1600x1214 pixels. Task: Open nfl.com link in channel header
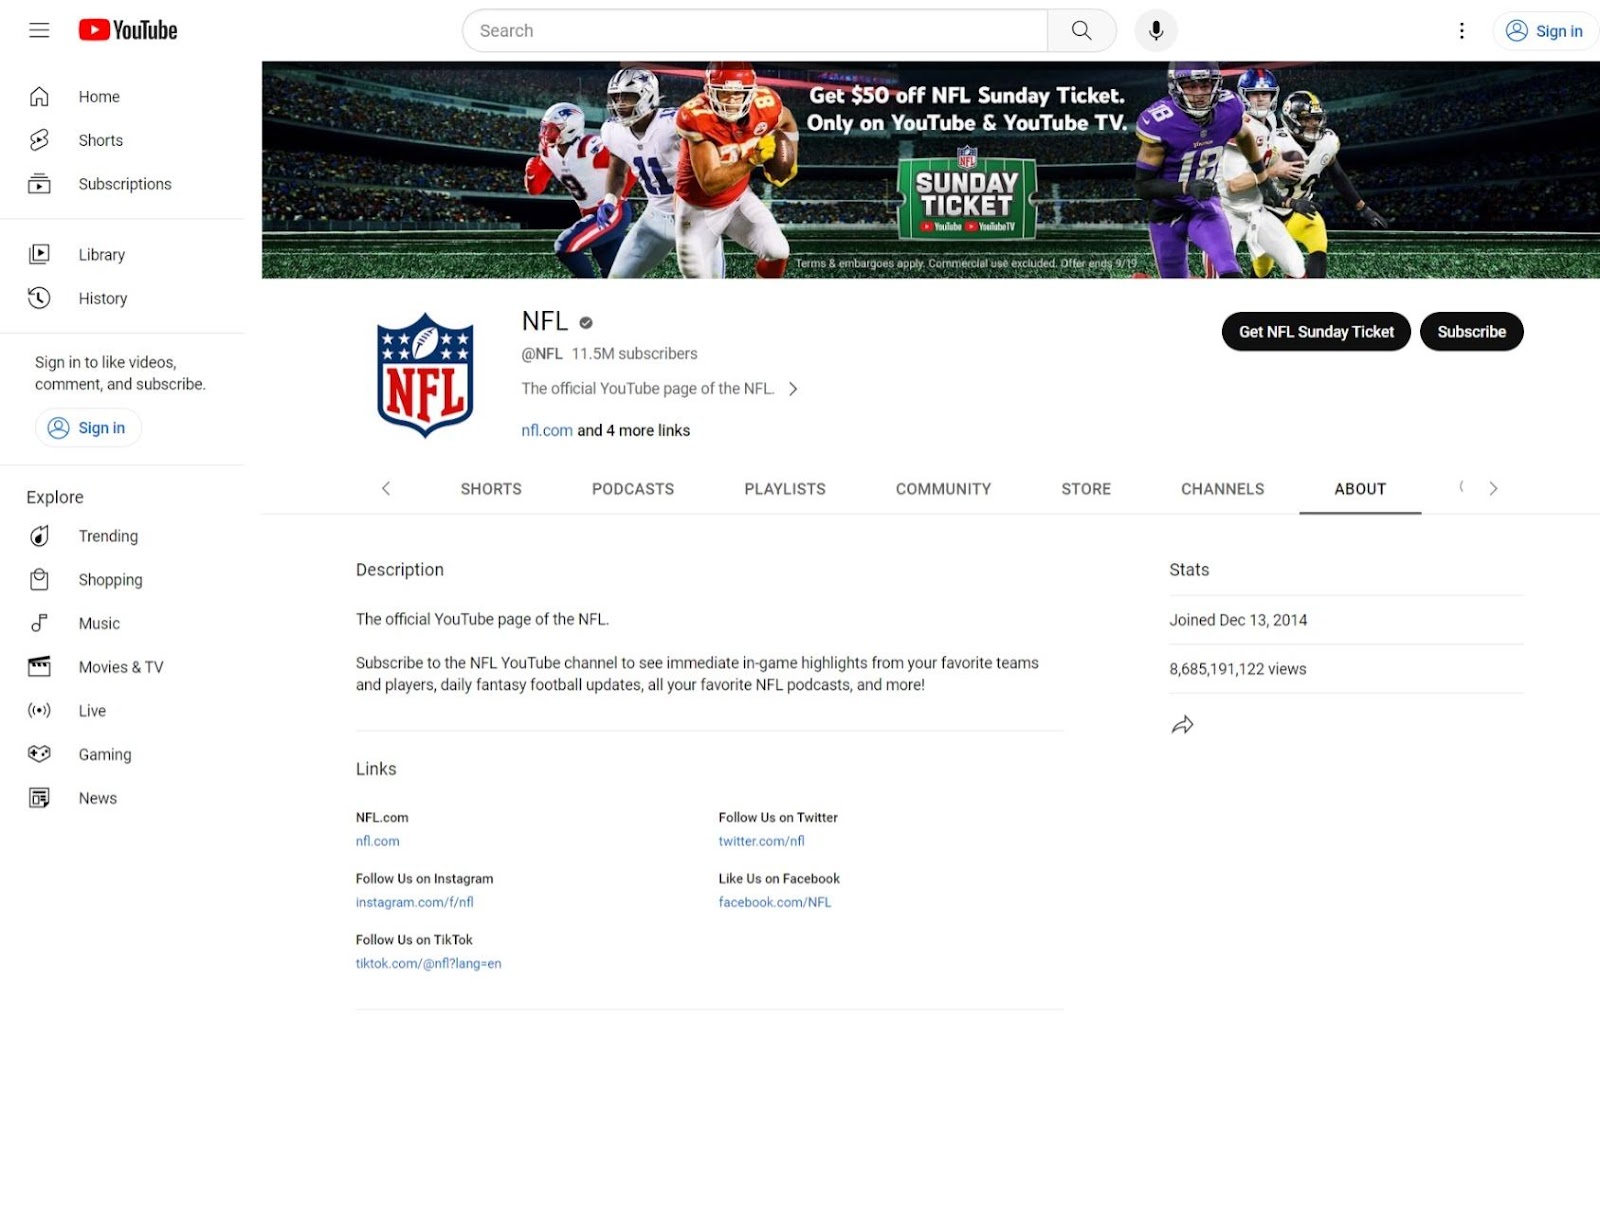547,431
